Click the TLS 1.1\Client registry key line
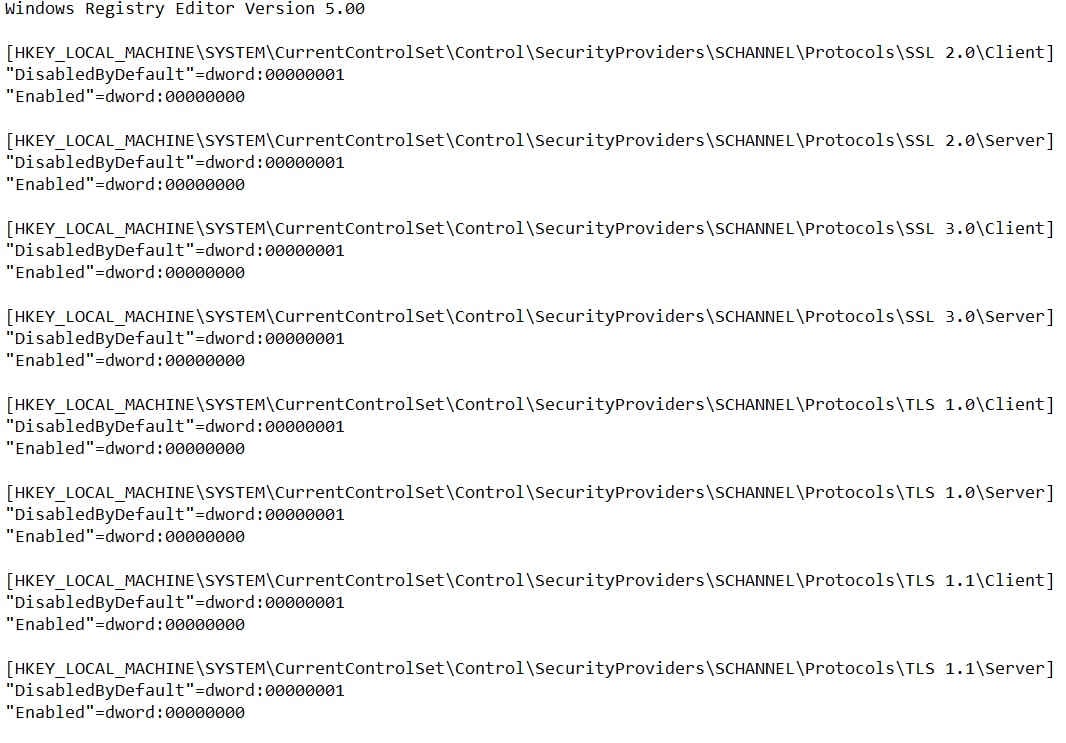 click(x=530, y=581)
